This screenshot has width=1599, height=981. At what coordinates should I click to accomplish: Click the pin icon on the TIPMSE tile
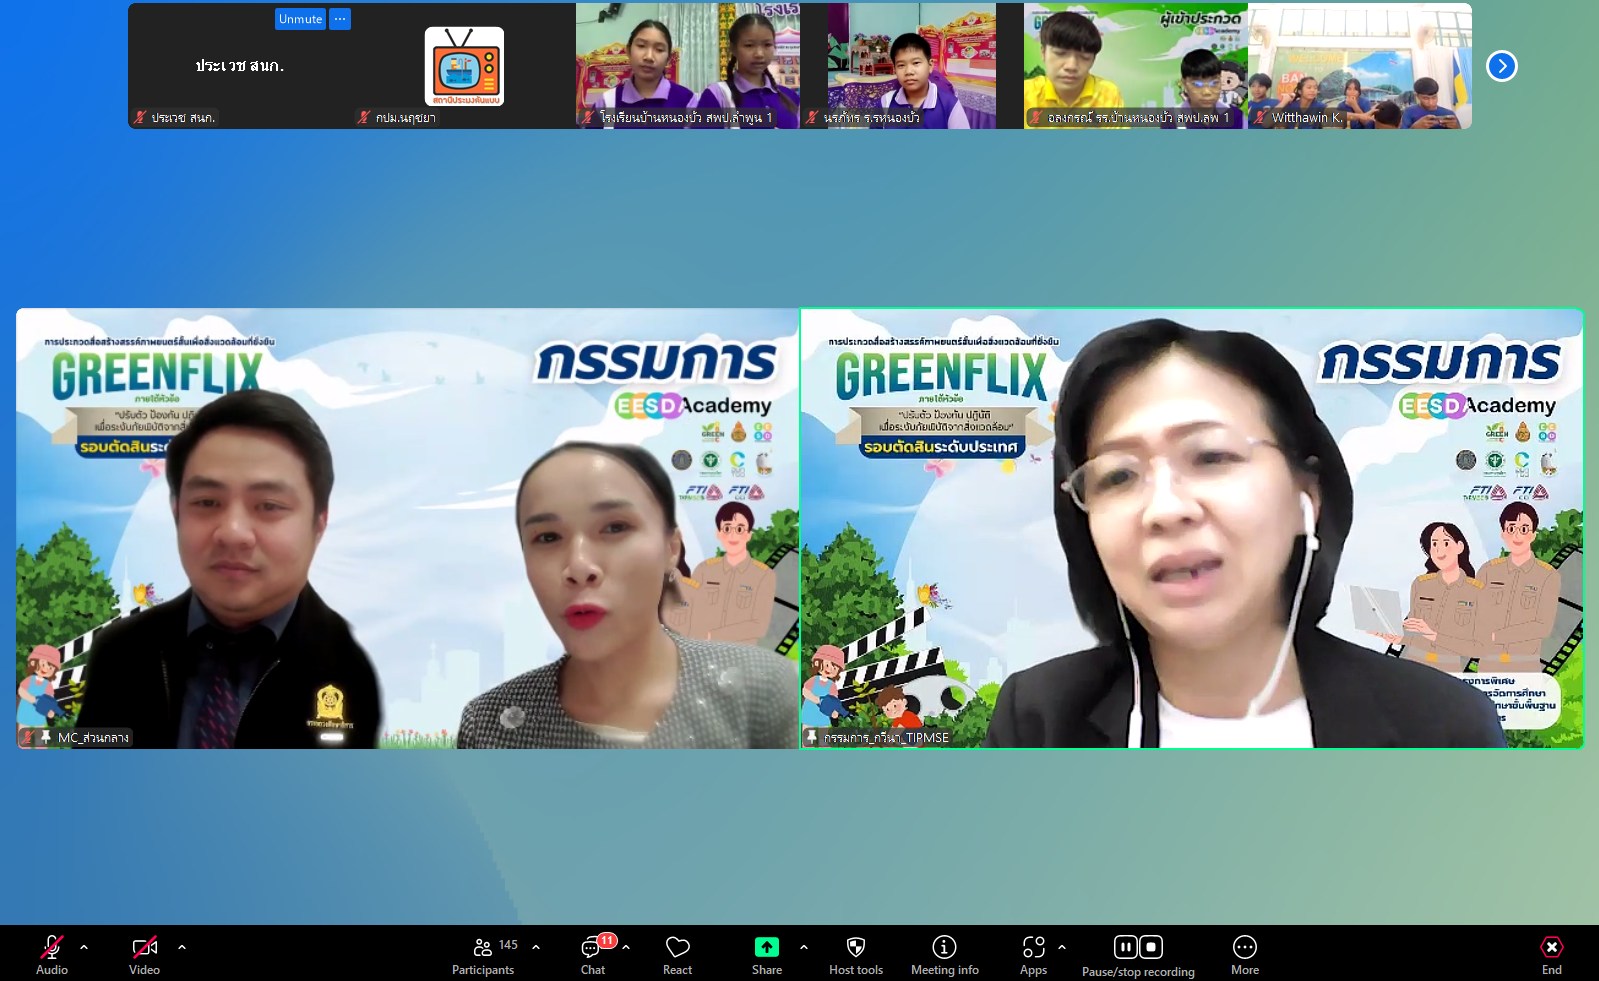[812, 737]
